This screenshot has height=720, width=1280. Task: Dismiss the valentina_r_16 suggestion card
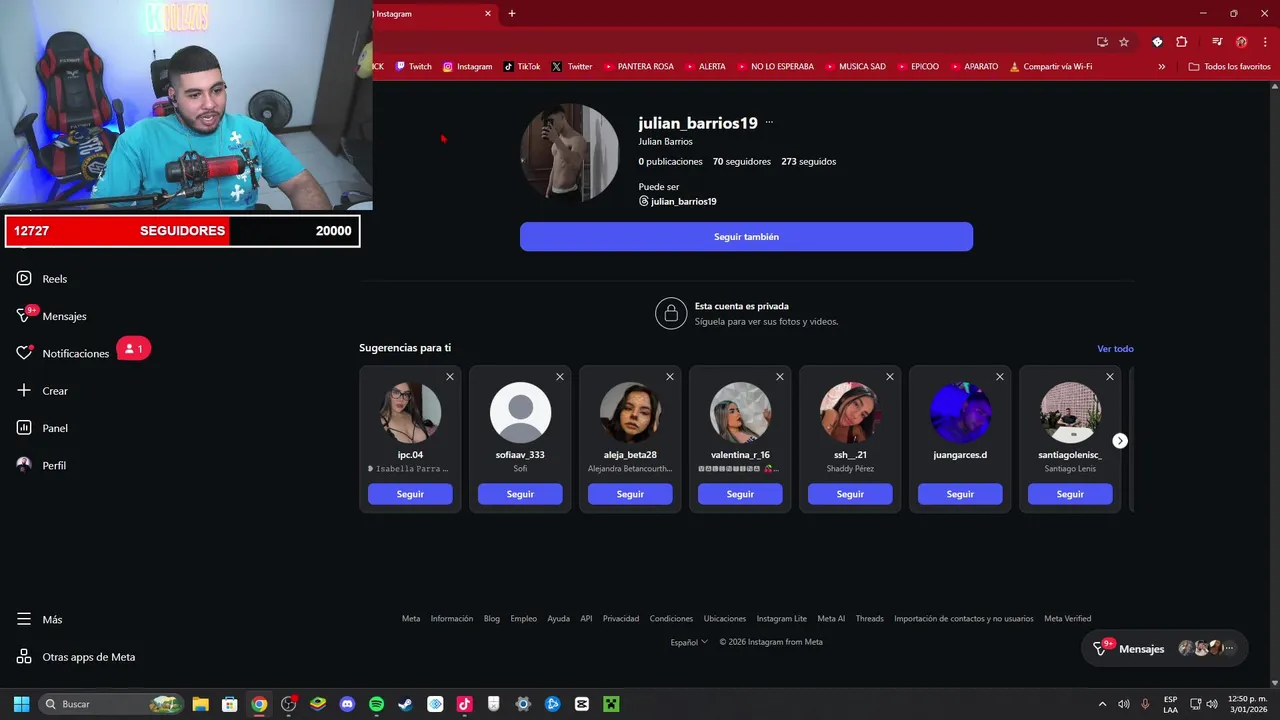(x=780, y=377)
